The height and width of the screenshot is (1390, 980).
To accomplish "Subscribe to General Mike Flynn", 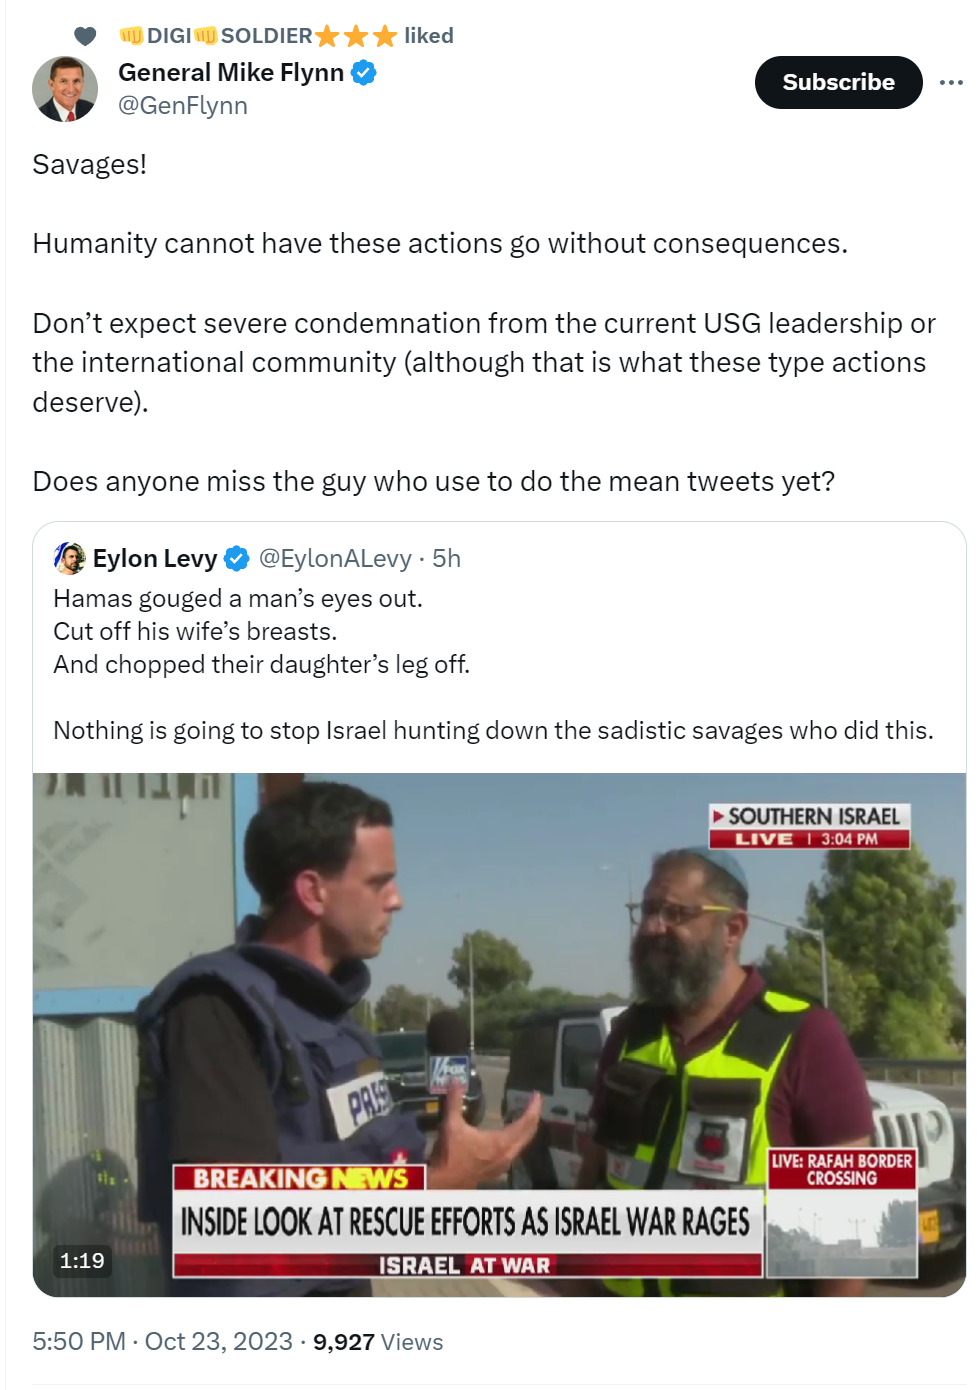I will click(838, 82).
